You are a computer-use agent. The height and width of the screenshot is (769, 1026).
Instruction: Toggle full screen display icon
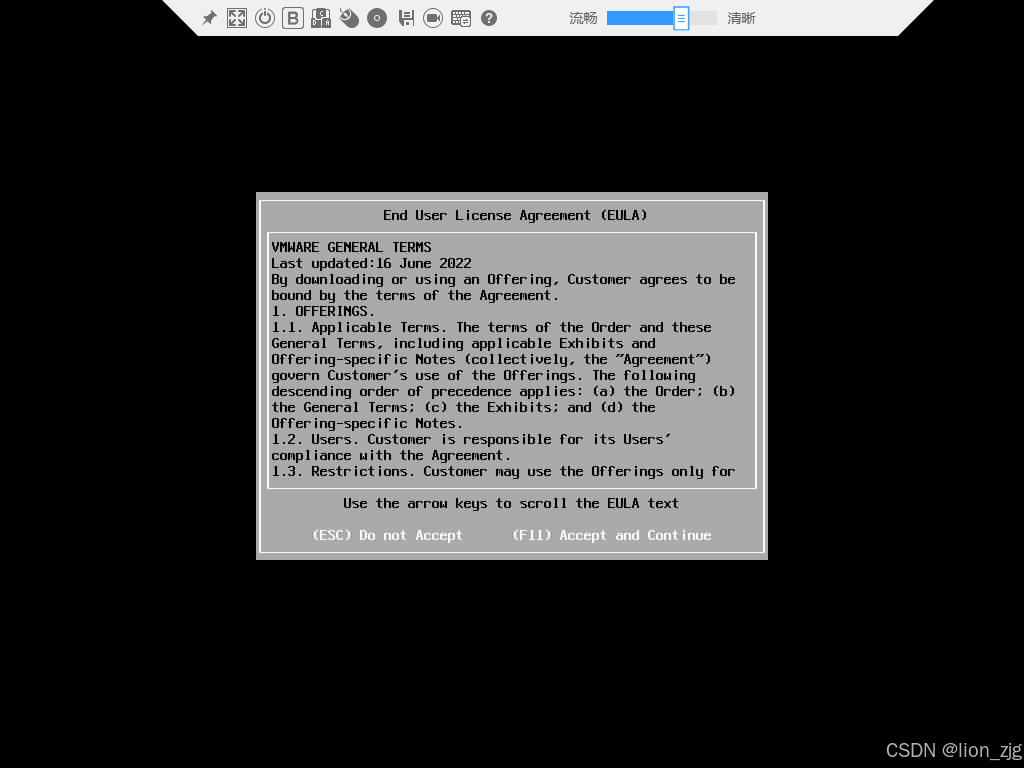coord(237,18)
